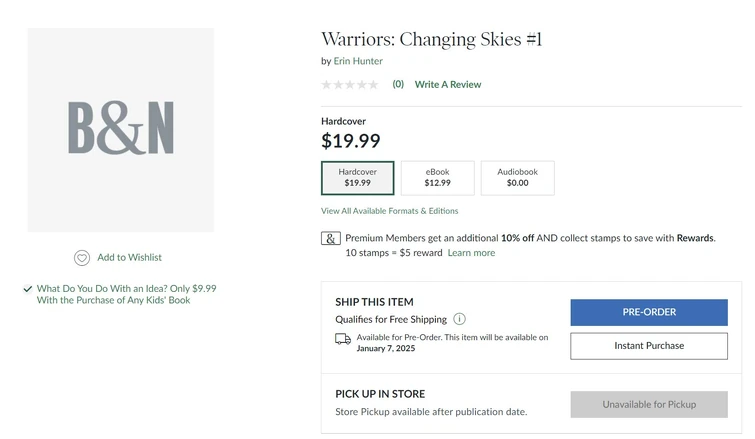Click the B&N Premium member badge icon
The height and width of the screenshot is (439, 755).
331,238
